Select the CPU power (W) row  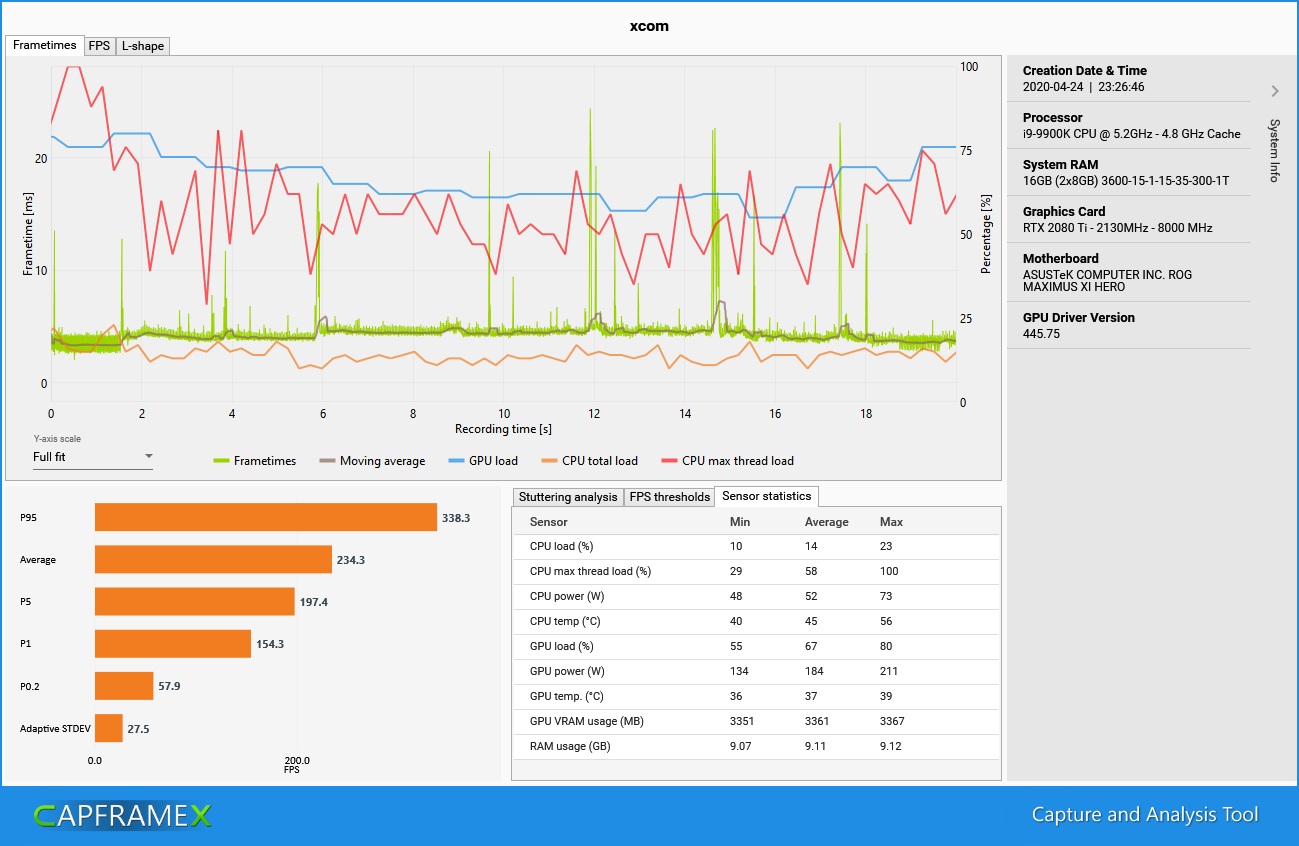756,596
